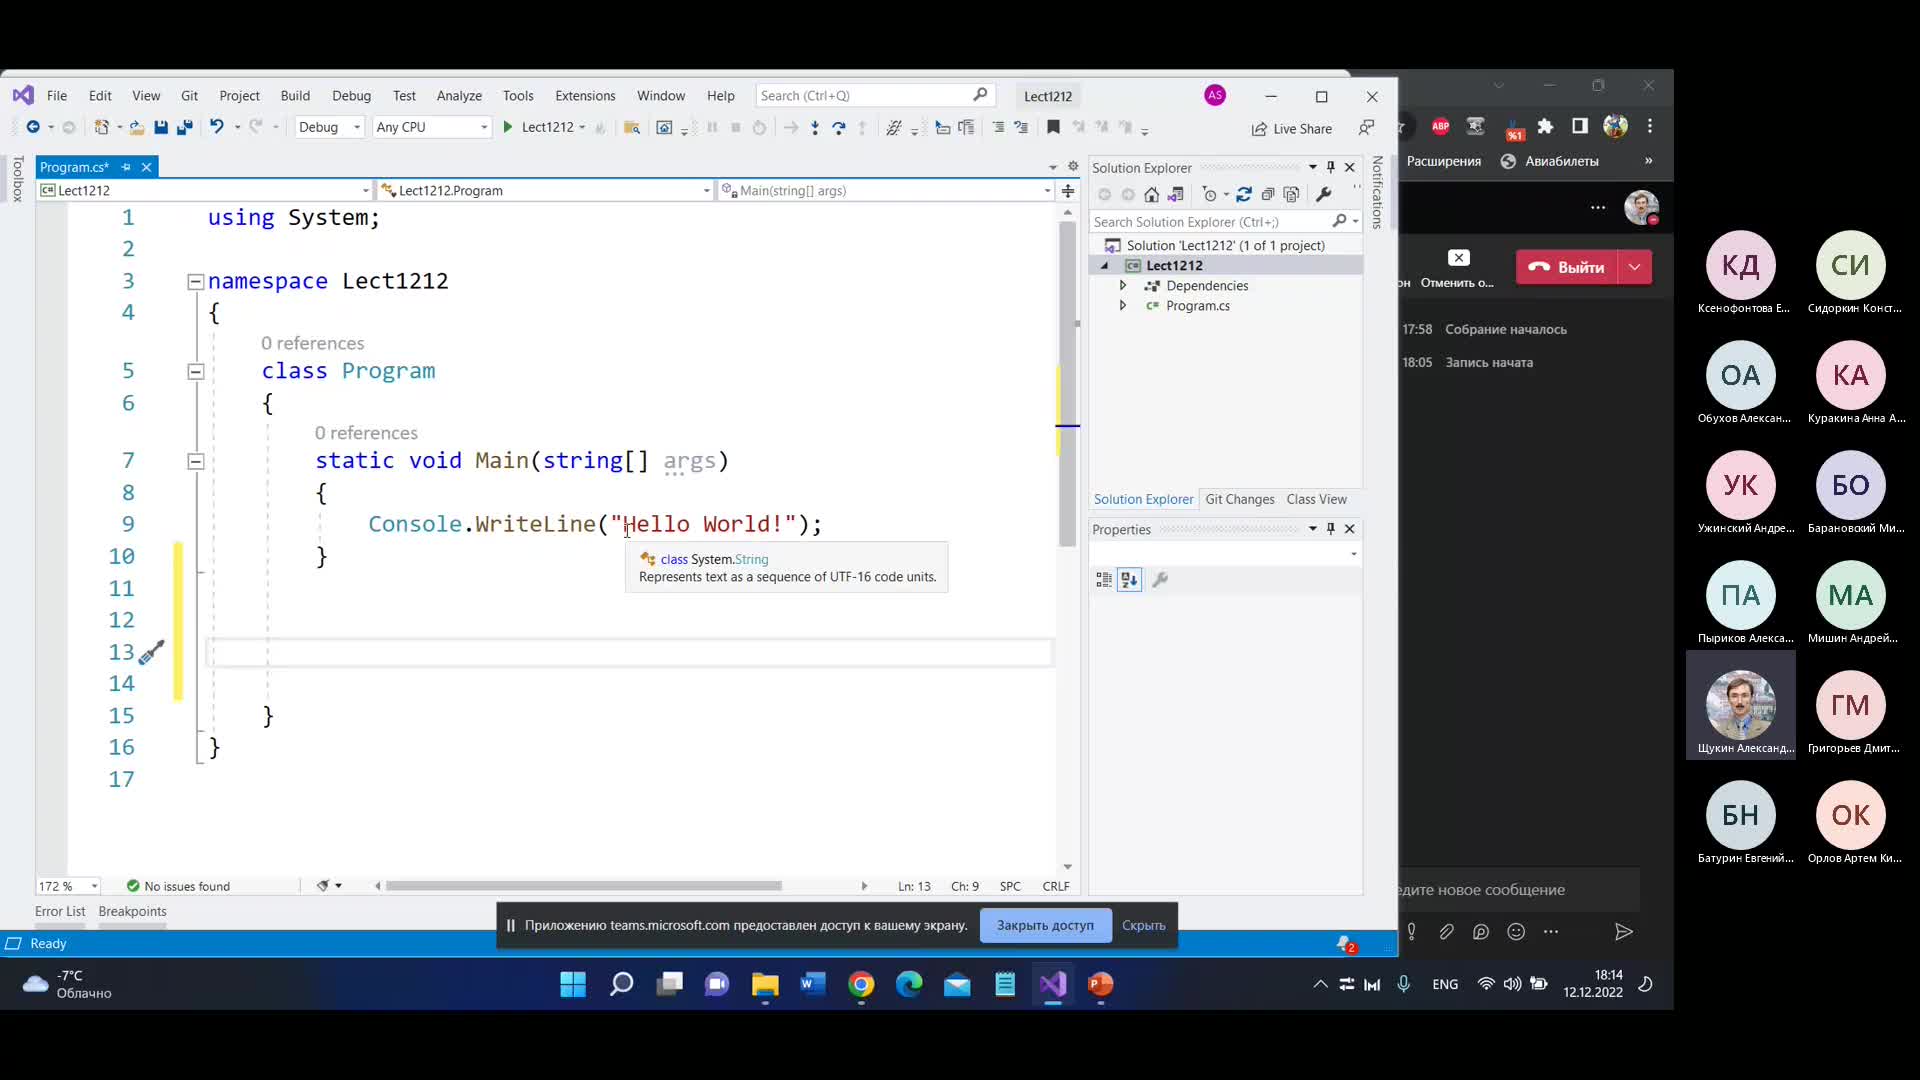Collapse Lect1212 project node
Image resolution: width=1920 pixels, height=1080 pixels.
coord(1105,266)
